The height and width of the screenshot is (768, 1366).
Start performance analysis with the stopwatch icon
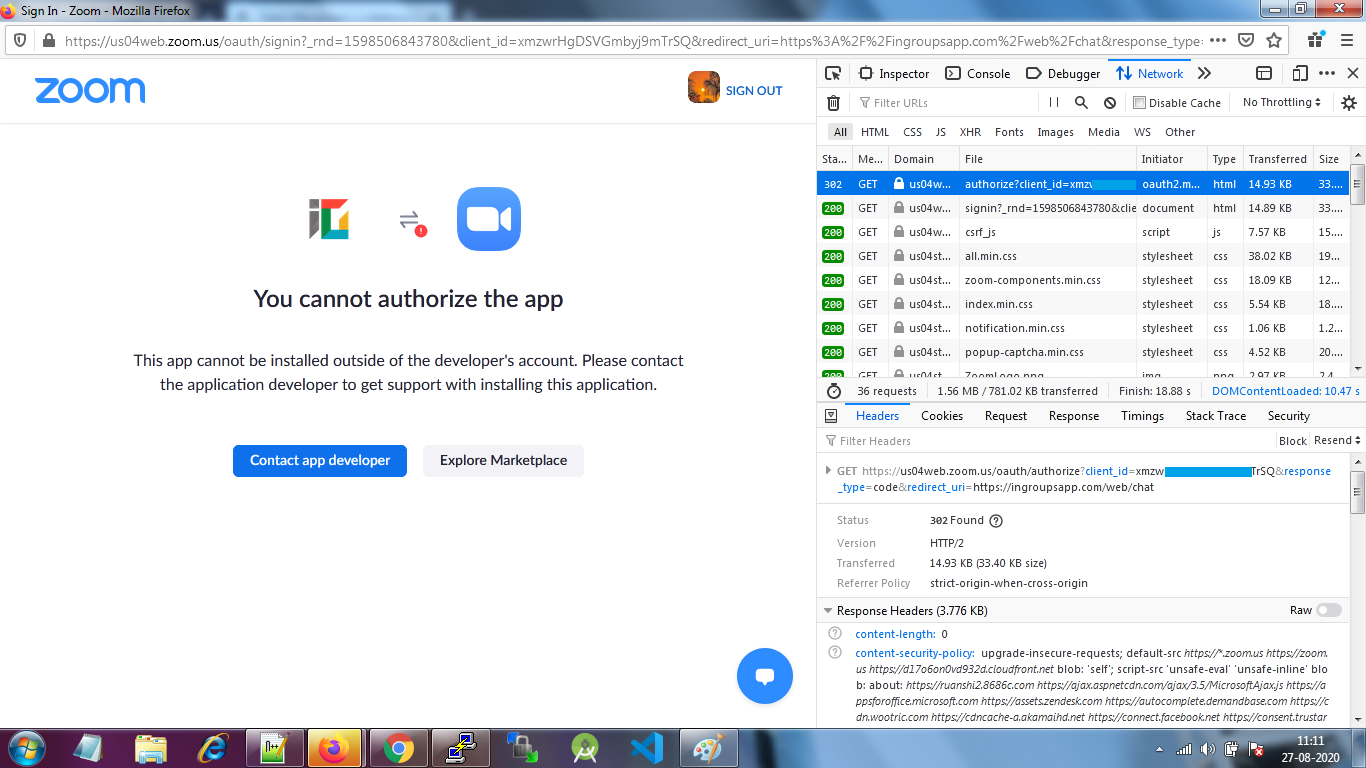pyautogui.click(x=834, y=391)
